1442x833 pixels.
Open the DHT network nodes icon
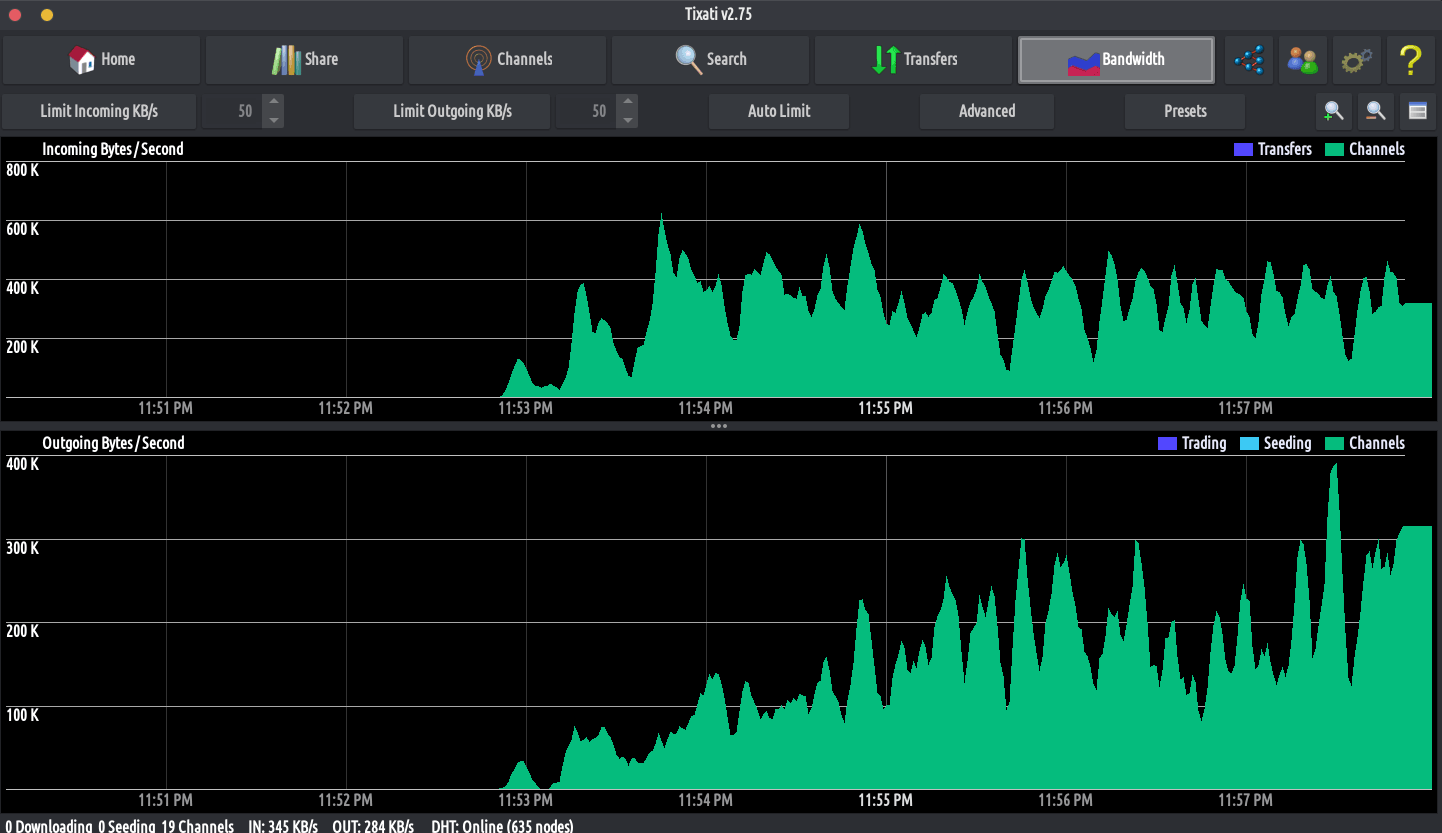[1249, 60]
